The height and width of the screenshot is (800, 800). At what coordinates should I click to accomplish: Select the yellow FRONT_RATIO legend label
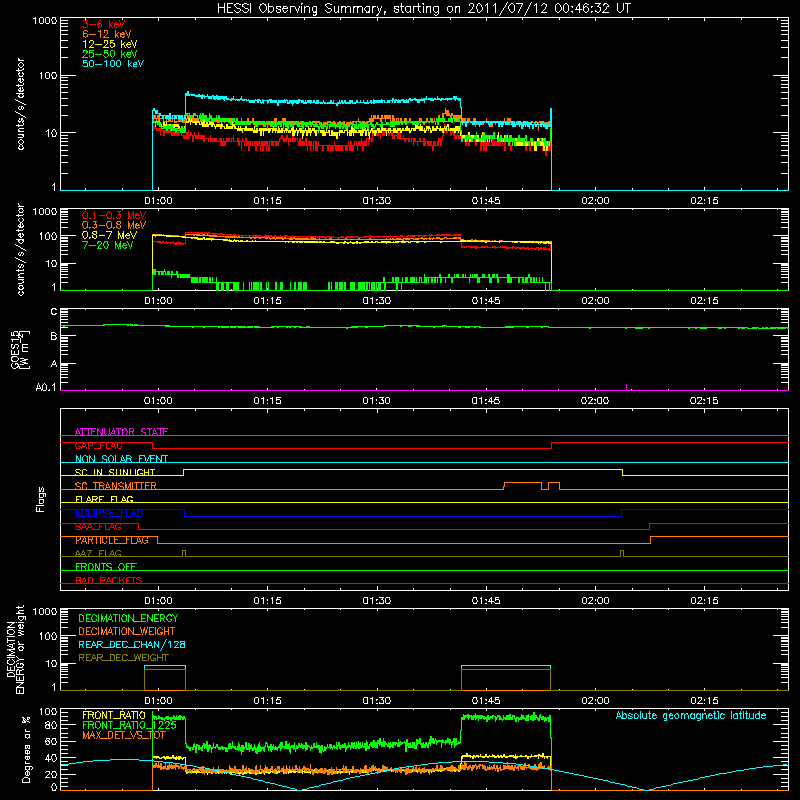tap(114, 715)
